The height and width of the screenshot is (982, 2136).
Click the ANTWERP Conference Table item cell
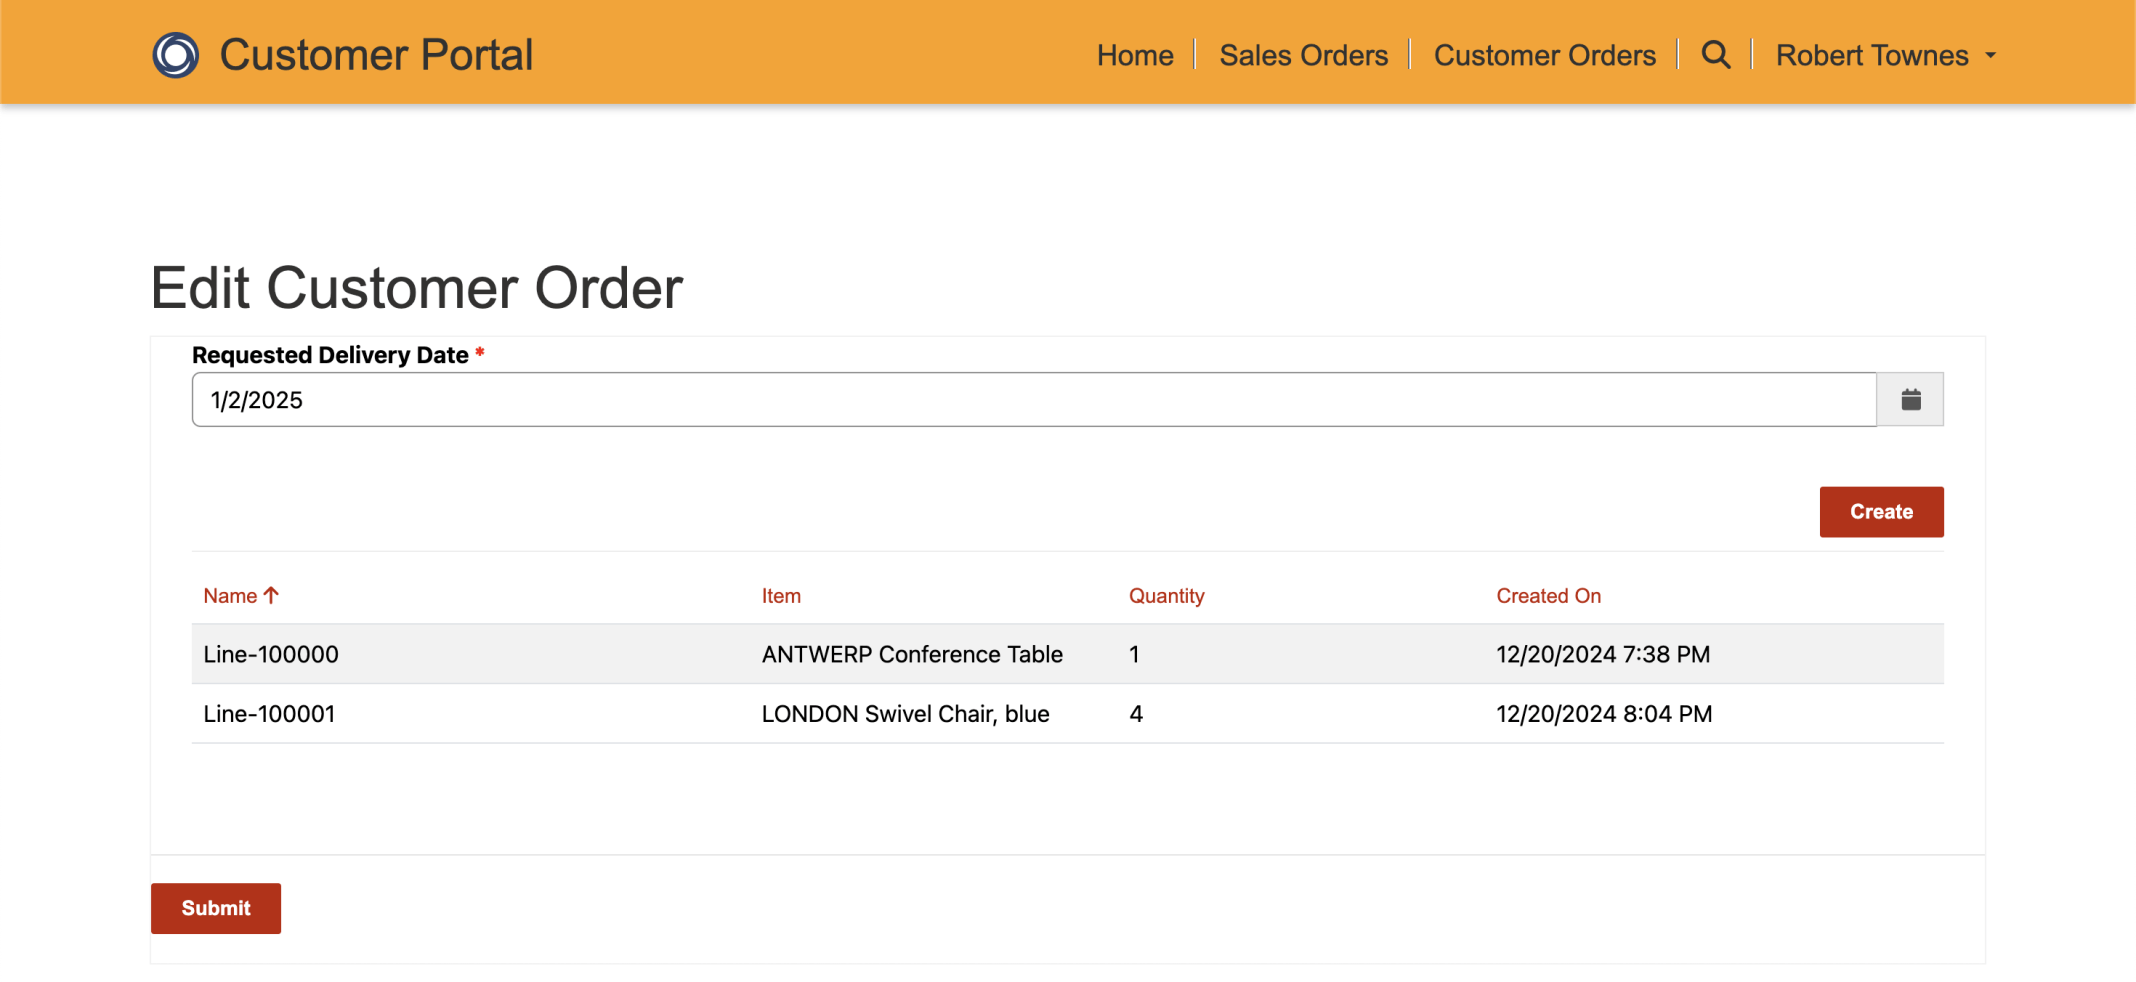click(912, 655)
